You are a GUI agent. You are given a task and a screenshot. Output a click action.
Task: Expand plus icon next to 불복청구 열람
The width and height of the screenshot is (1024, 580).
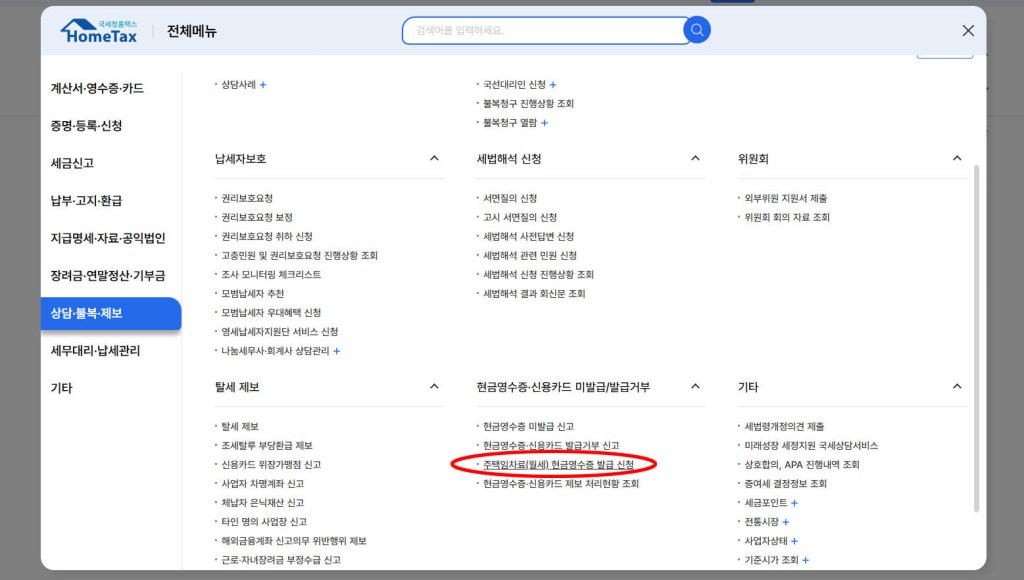(545, 123)
